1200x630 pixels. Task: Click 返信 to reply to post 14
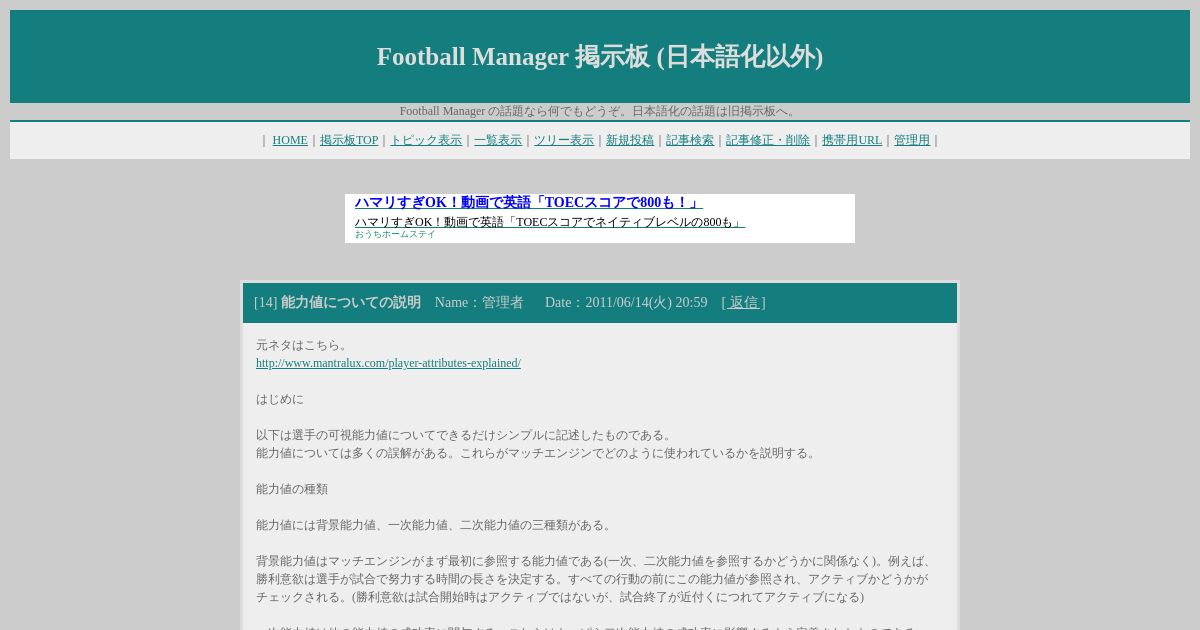coord(743,303)
